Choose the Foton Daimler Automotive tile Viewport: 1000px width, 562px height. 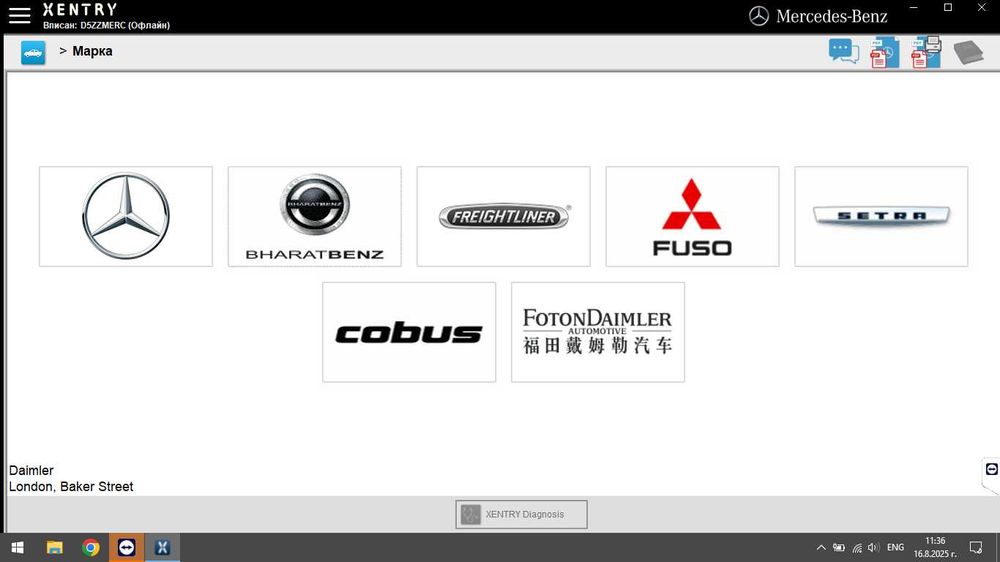[x=598, y=332]
